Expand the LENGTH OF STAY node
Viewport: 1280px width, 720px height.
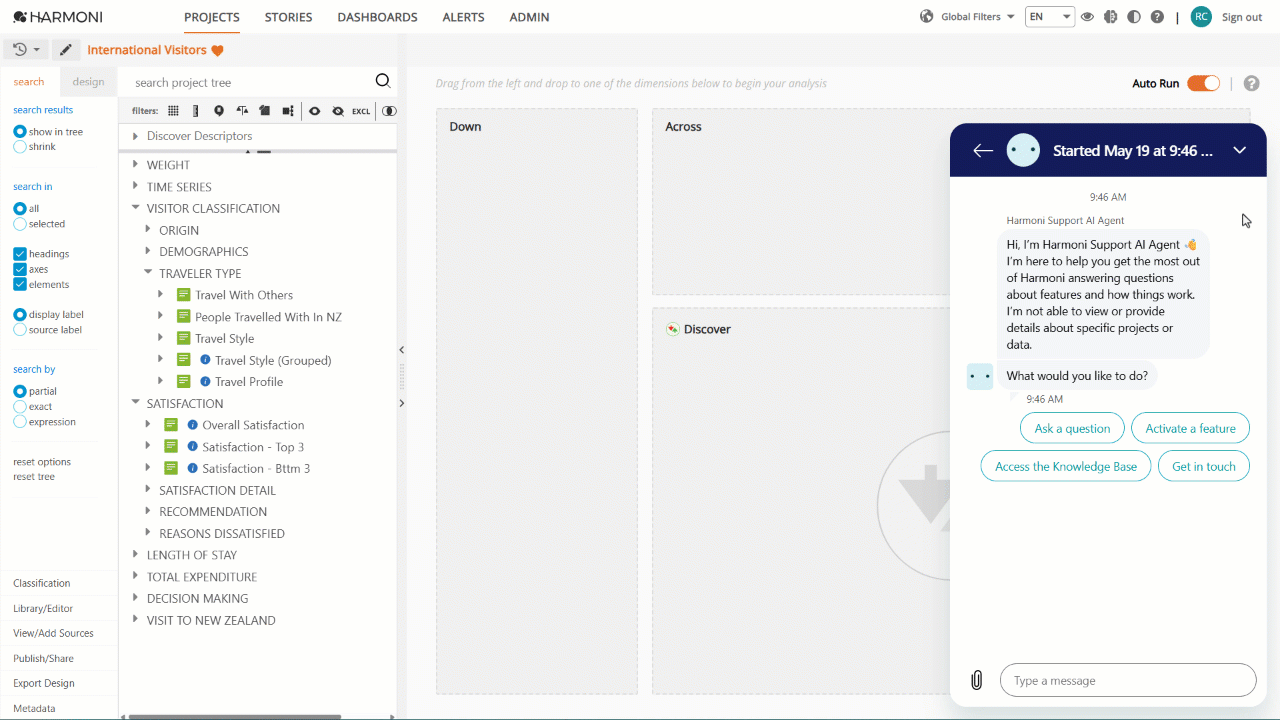(136, 555)
